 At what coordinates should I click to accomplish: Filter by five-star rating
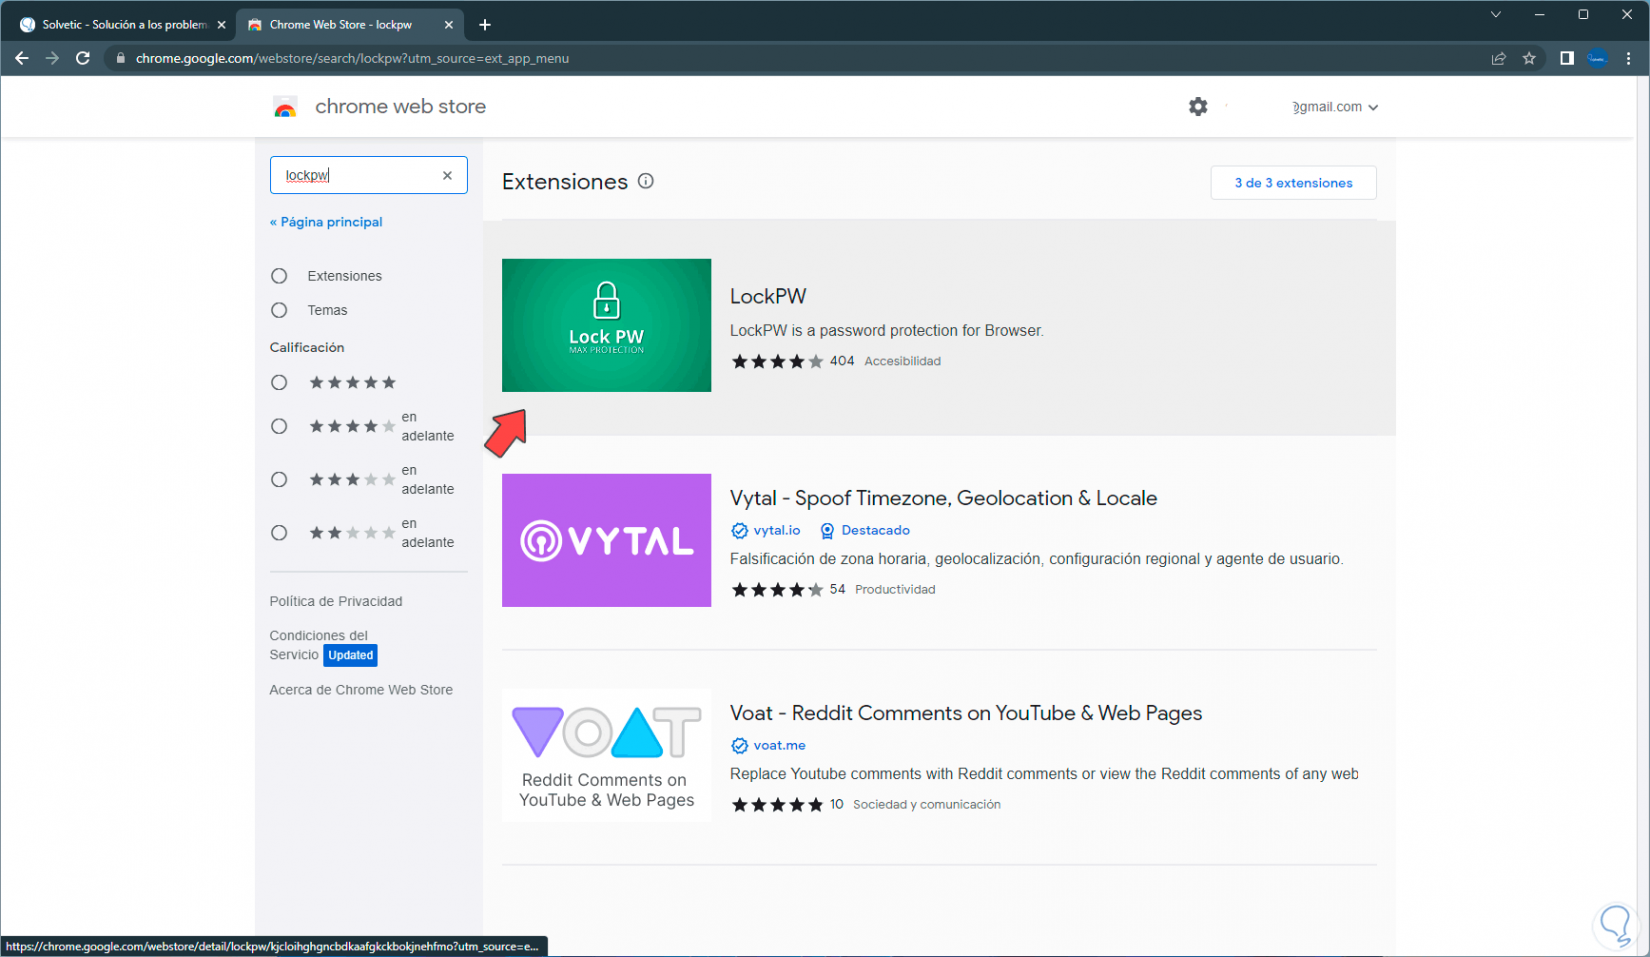(x=279, y=382)
